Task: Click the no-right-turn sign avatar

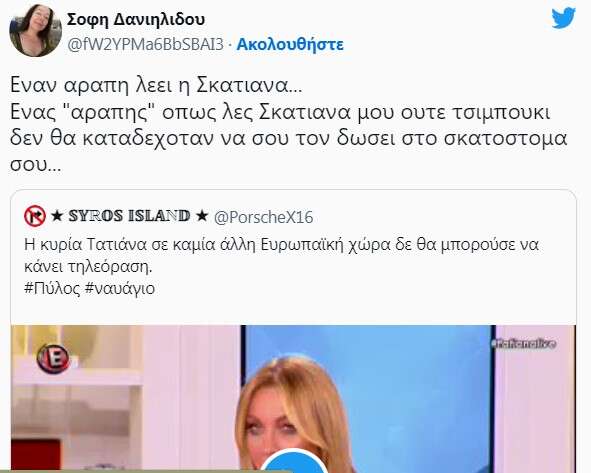Action: point(35,216)
